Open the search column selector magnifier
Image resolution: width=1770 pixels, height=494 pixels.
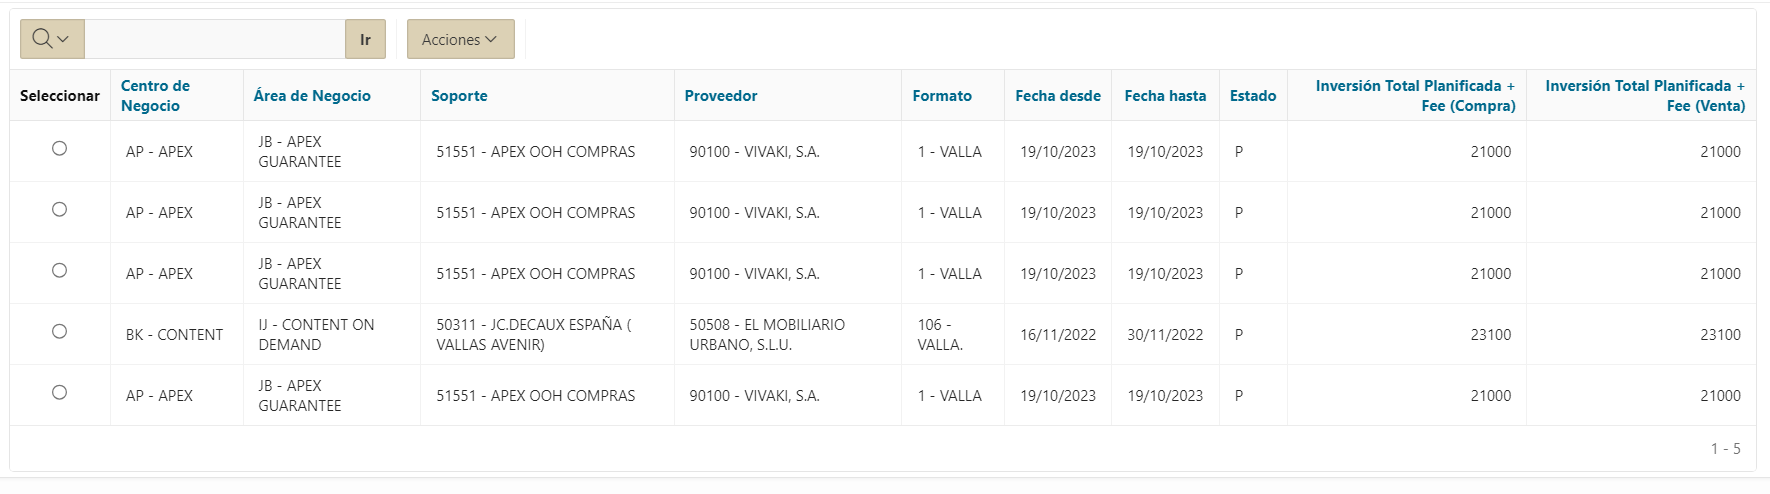[x=51, y=39]
